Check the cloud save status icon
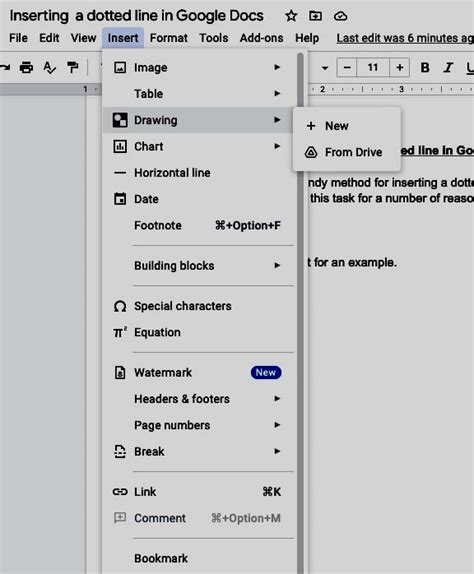The image size is (474, 574). pos(340,16)
